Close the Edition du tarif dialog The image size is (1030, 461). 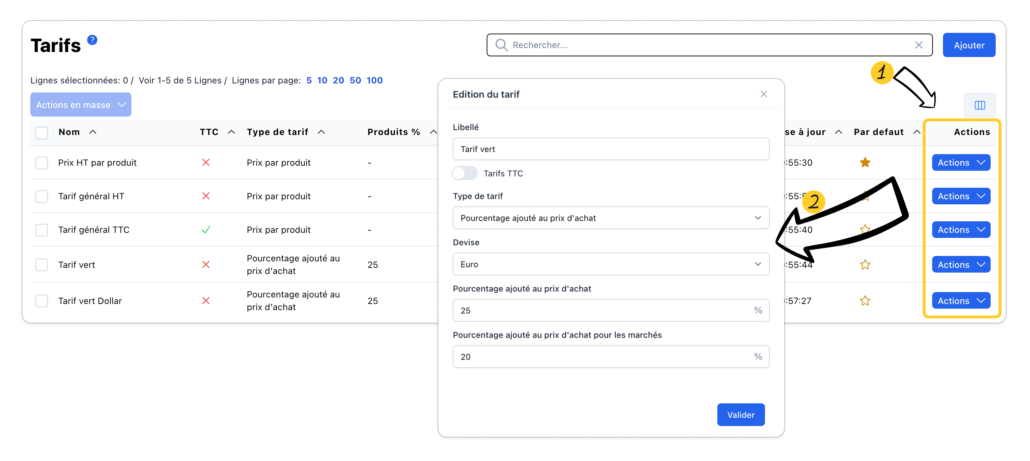pyautogui.click(x=764, y=94)
